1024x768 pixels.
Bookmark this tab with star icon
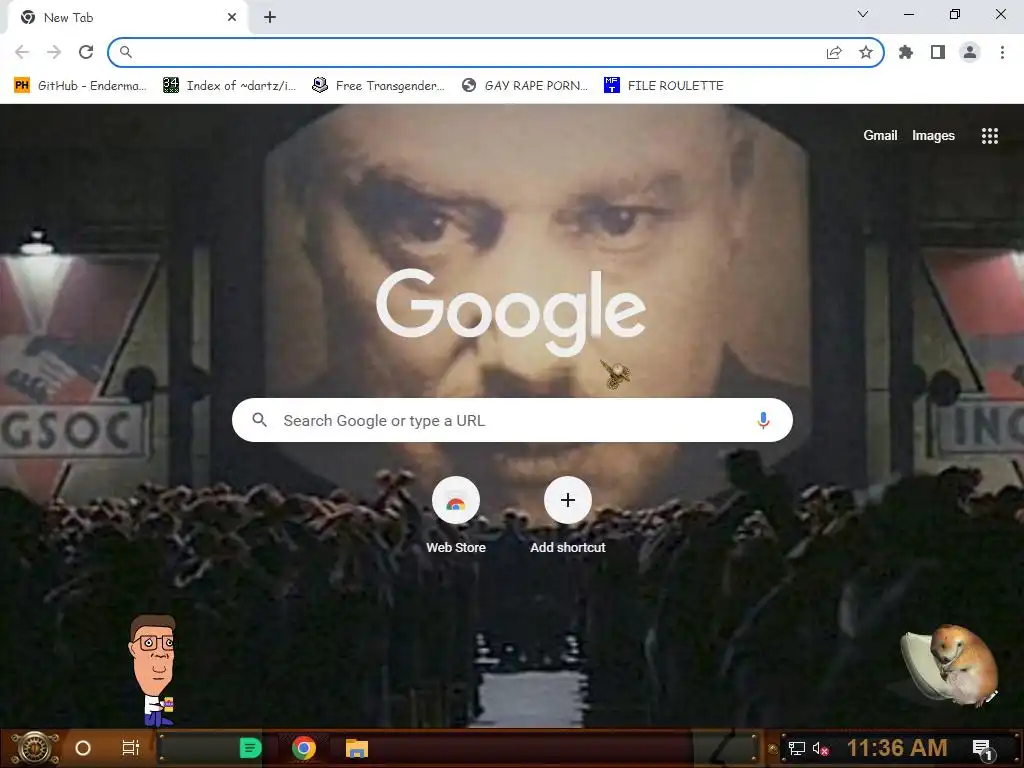coord(866,52)
